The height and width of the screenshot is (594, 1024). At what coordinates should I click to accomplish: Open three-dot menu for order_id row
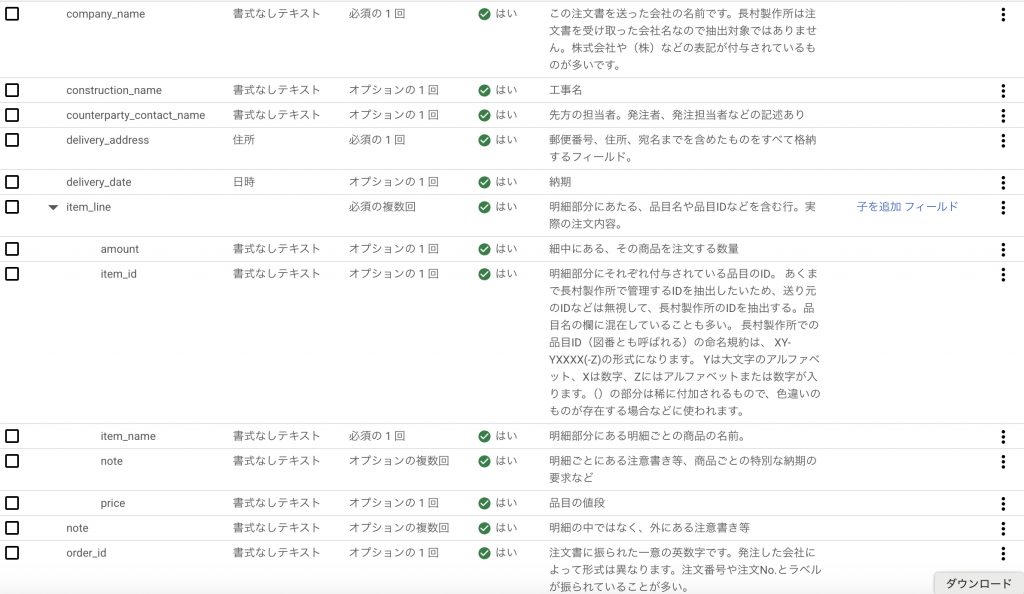pos(1003,554)
